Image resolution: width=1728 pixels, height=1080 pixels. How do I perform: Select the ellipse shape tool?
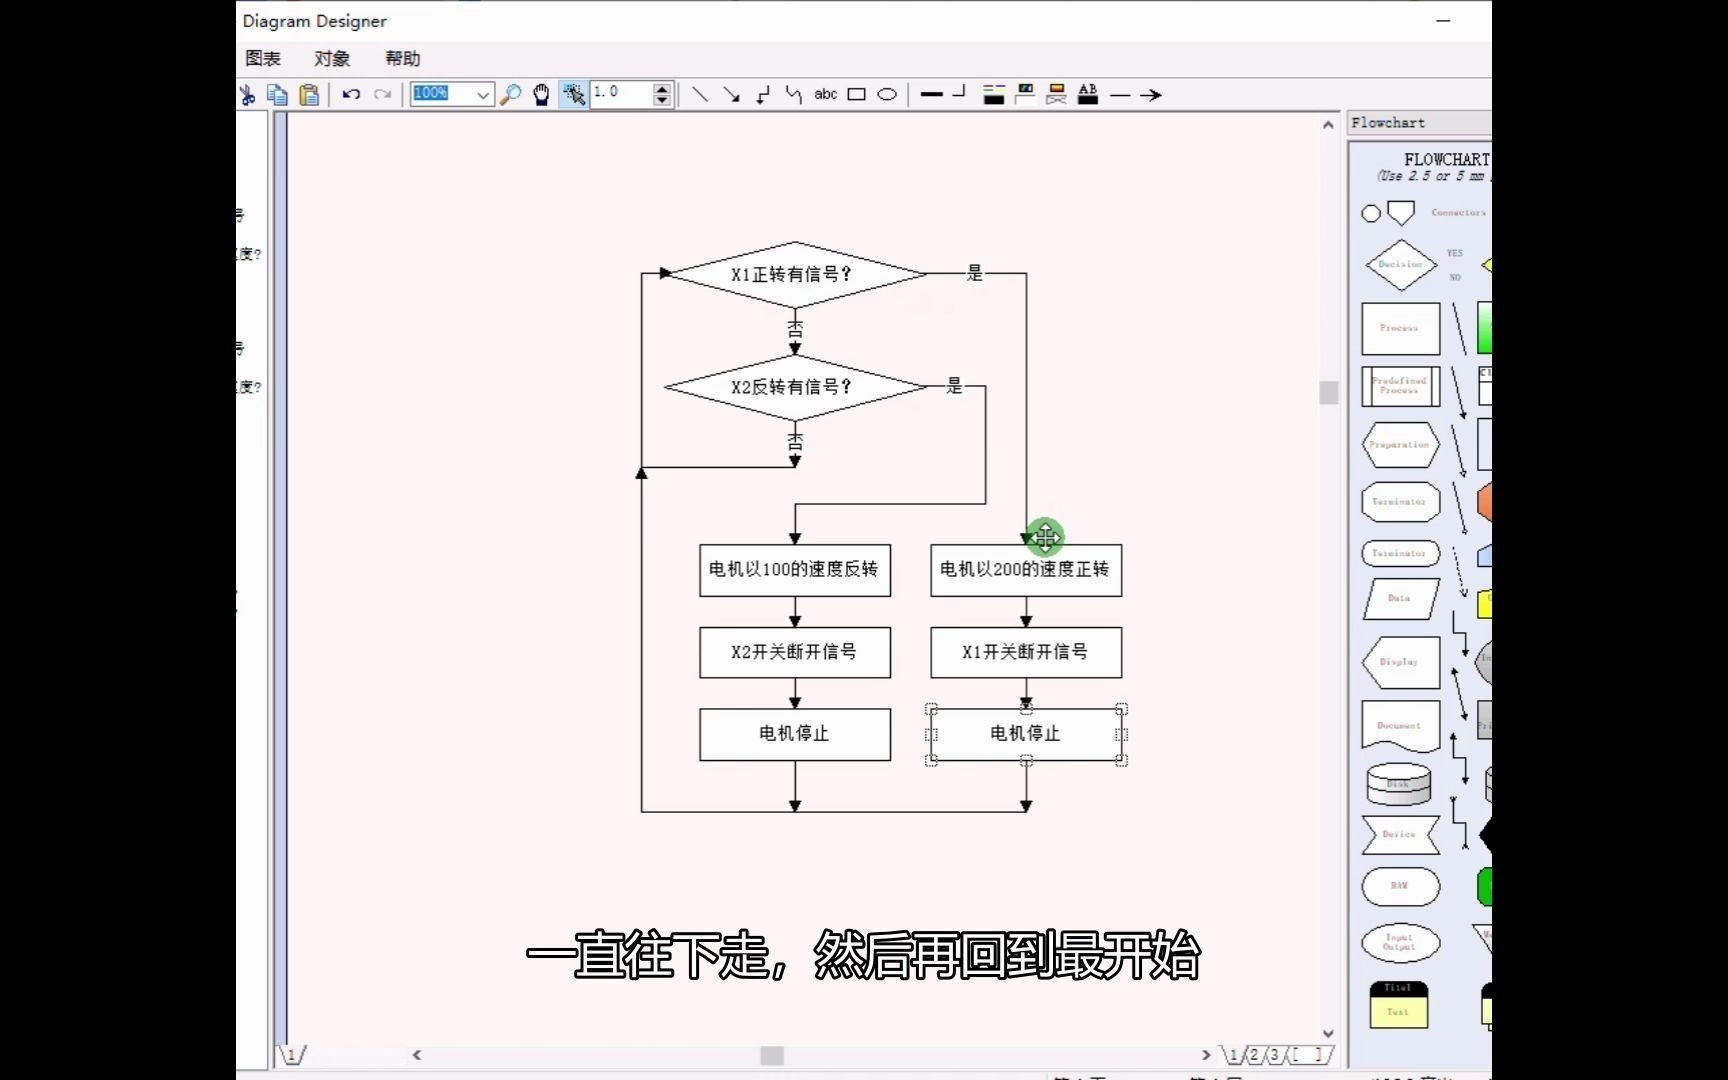pyautogui.click(x=887, y=95)
